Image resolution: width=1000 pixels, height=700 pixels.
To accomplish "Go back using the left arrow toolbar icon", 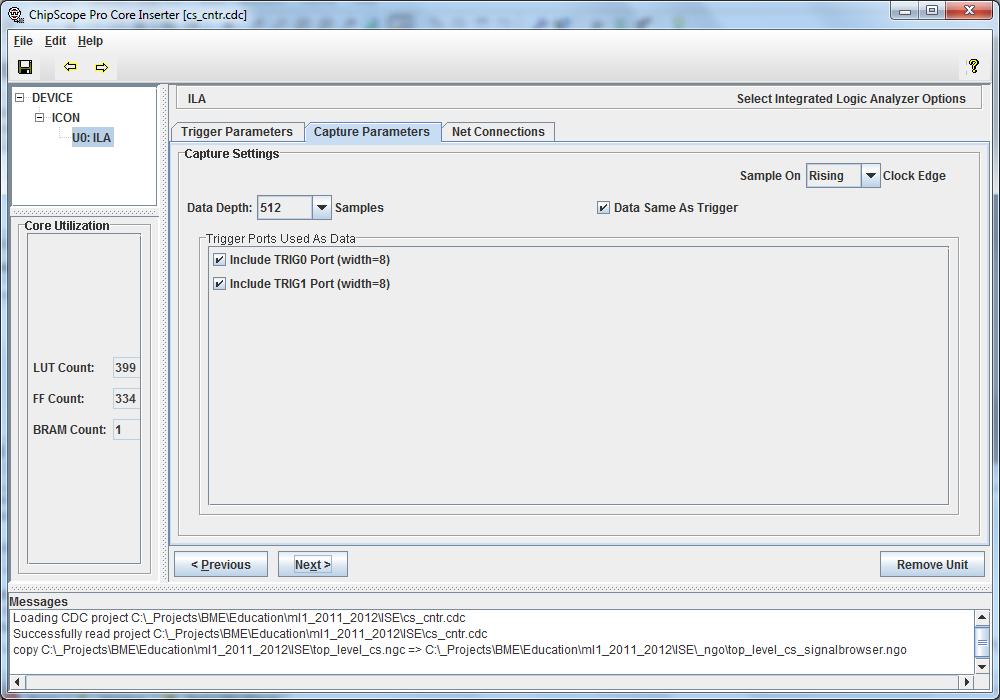I will 70,67.
